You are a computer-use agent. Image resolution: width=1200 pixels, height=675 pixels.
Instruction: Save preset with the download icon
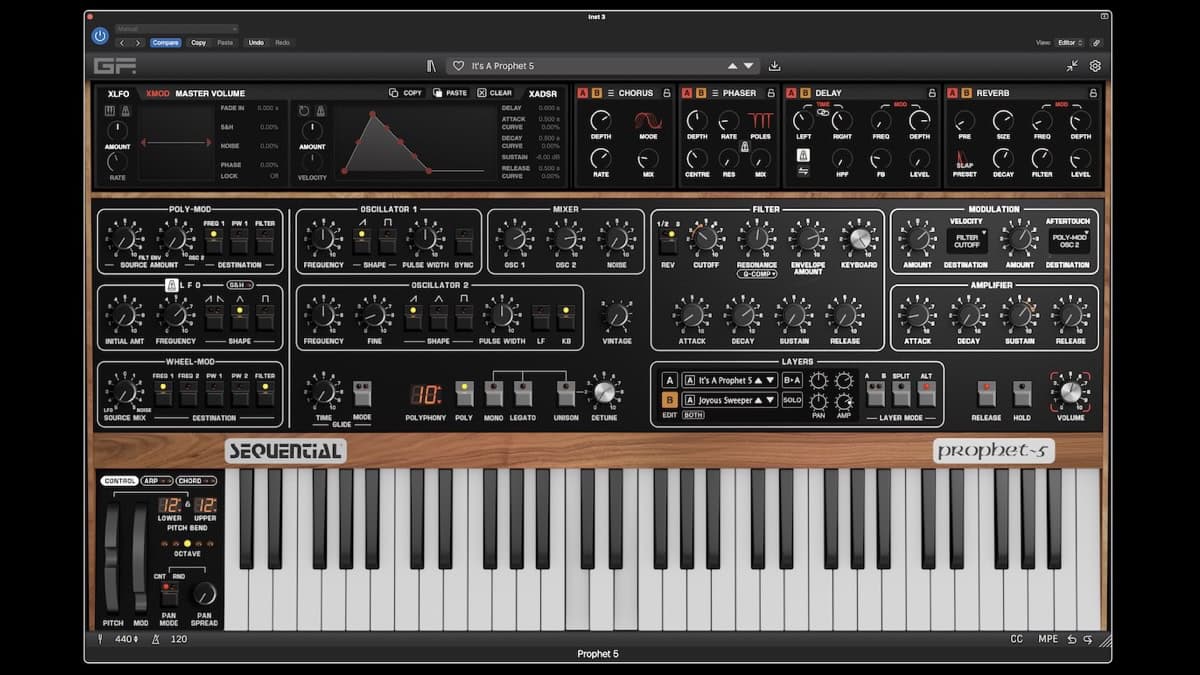pyautogui.click(x=774, y=66)
